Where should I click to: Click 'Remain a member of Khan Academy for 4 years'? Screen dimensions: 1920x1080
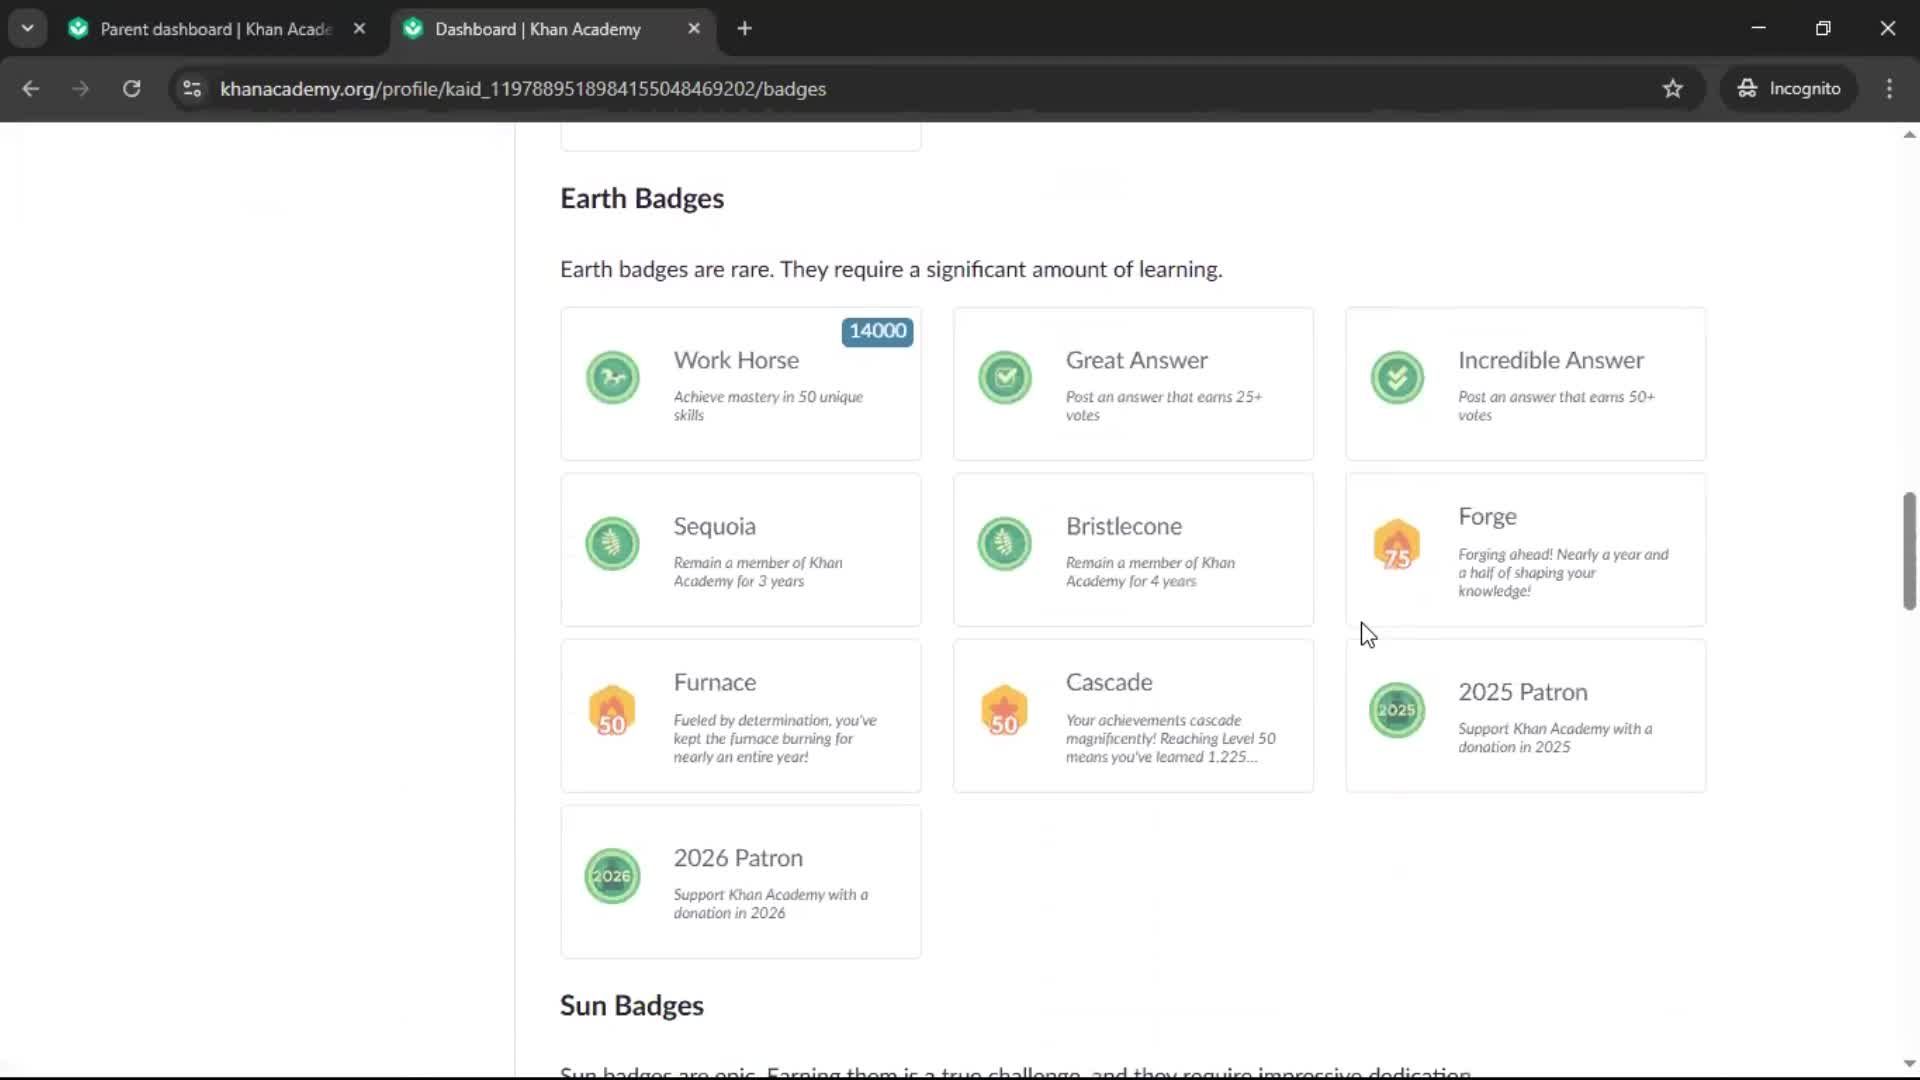(x=1150, y=572)
